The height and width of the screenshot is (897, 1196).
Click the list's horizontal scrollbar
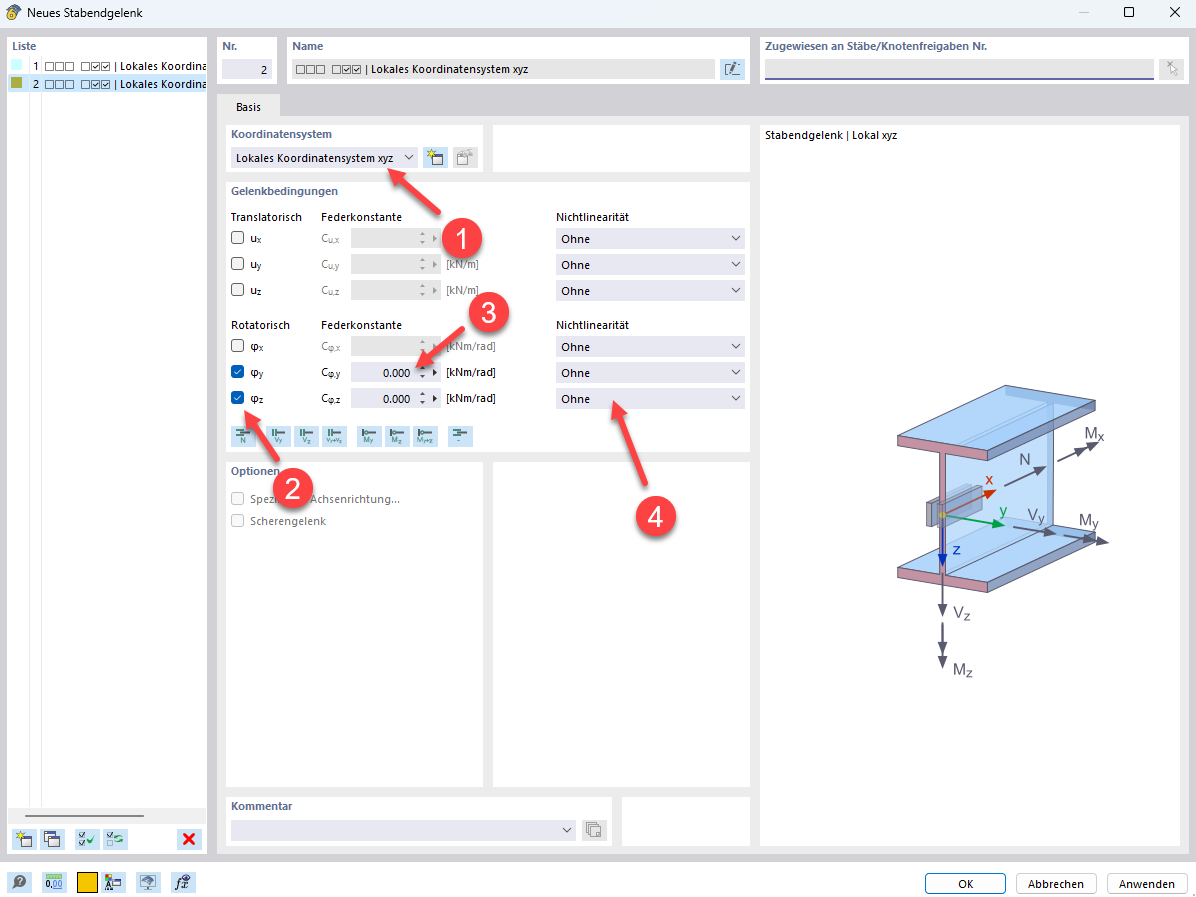84,816
